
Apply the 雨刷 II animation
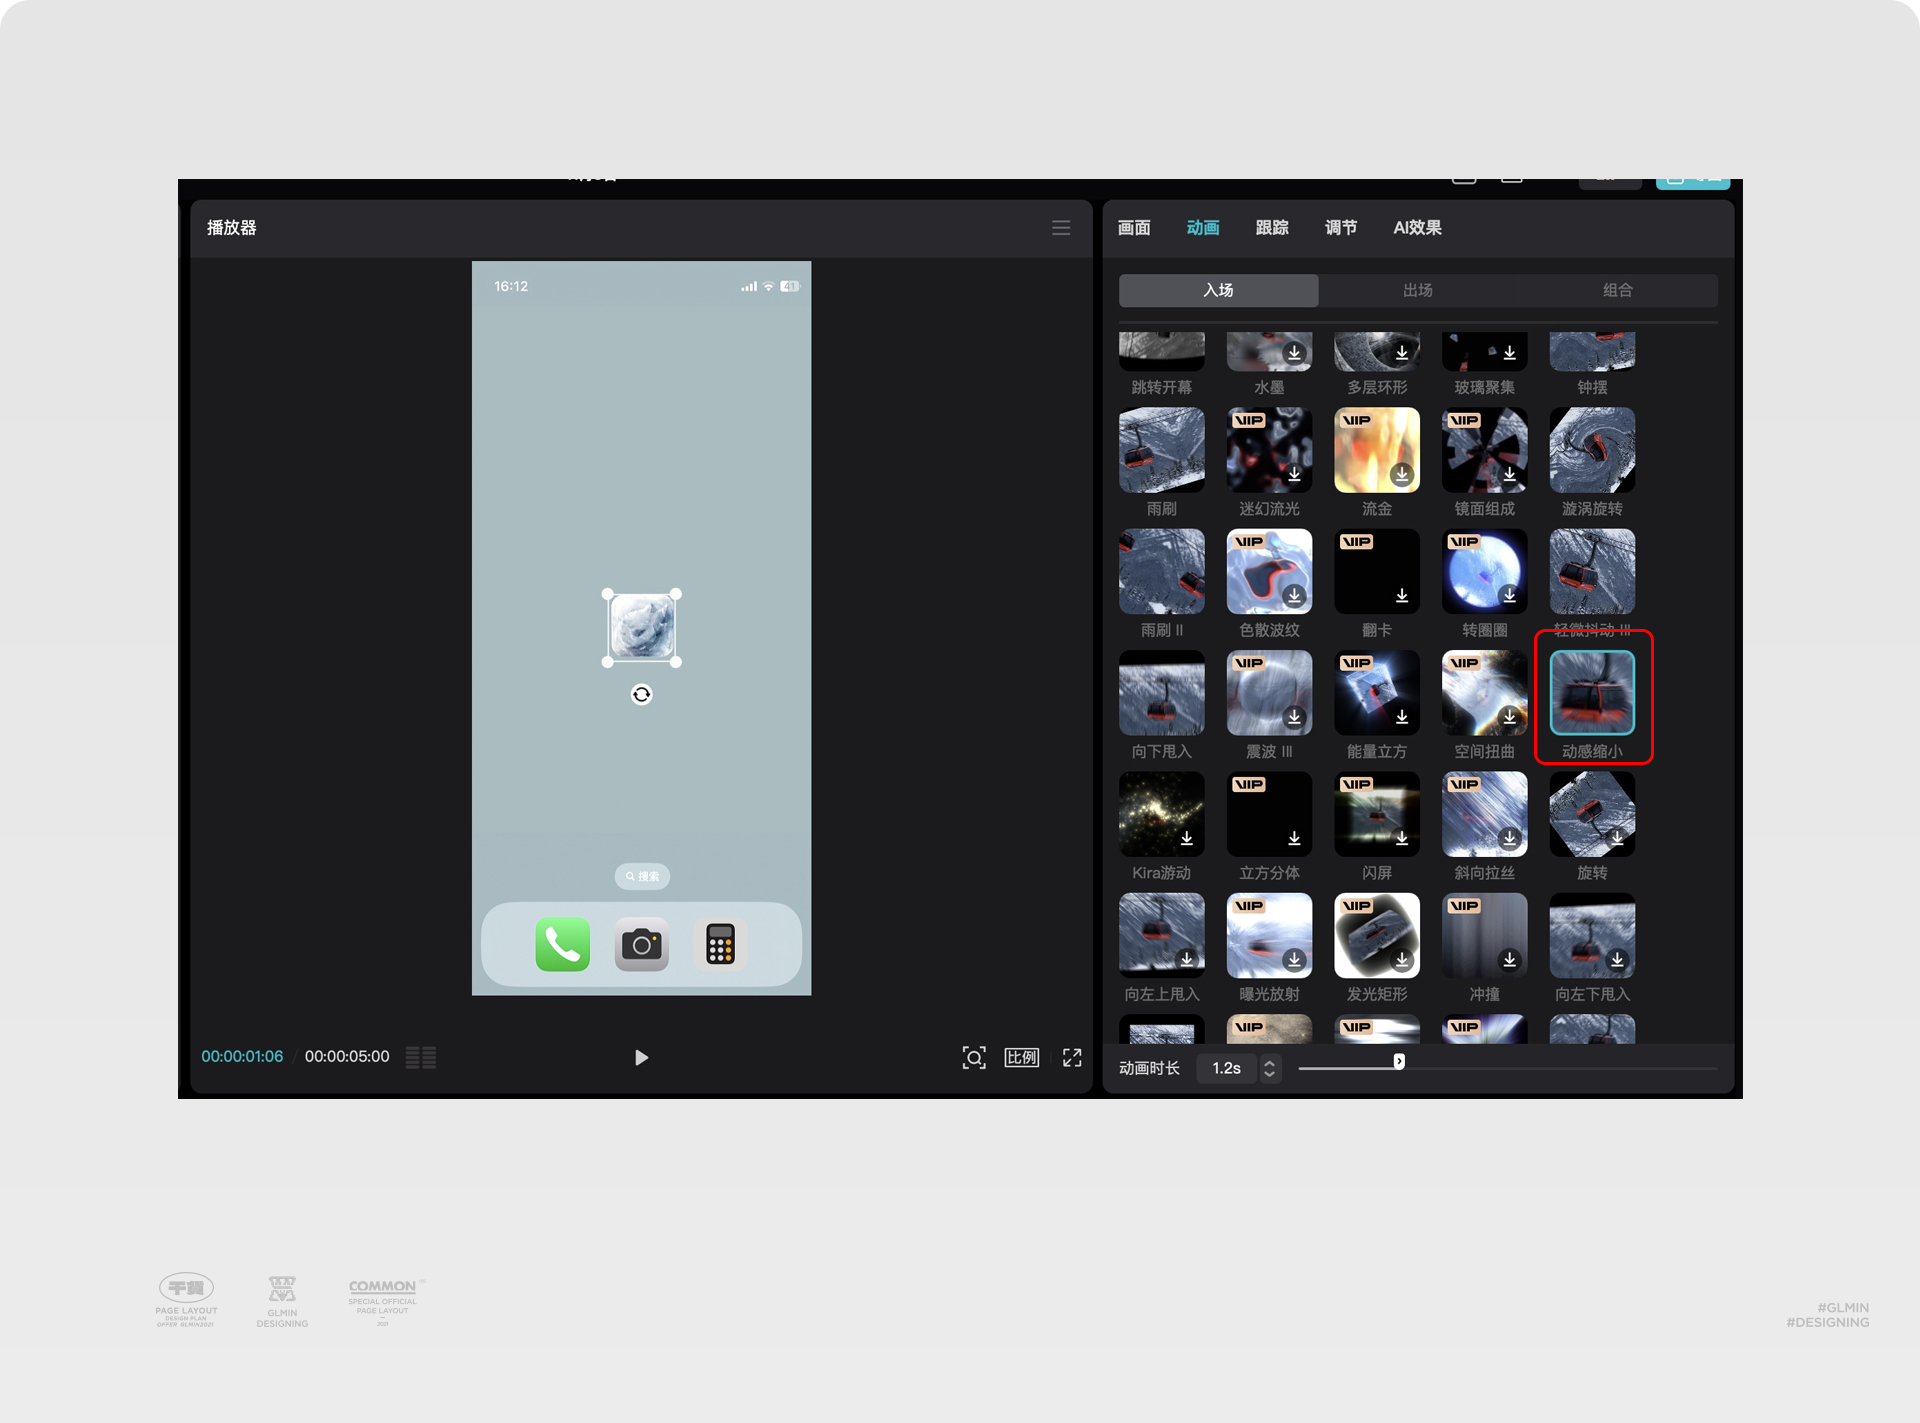[1162, 571]
